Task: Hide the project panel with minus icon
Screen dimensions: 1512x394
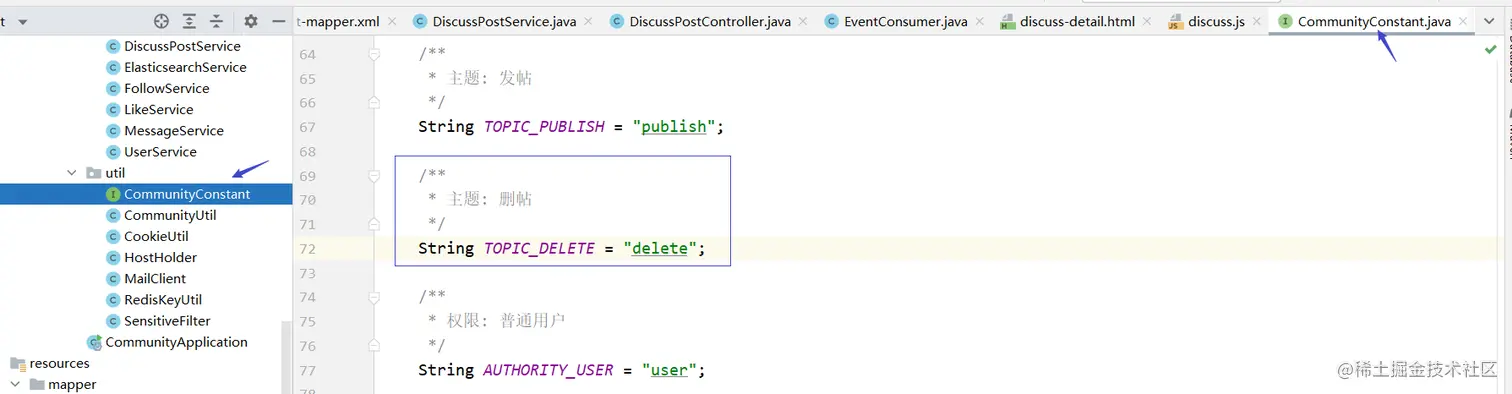Action: pyautogui.click(x=278, y=21)
